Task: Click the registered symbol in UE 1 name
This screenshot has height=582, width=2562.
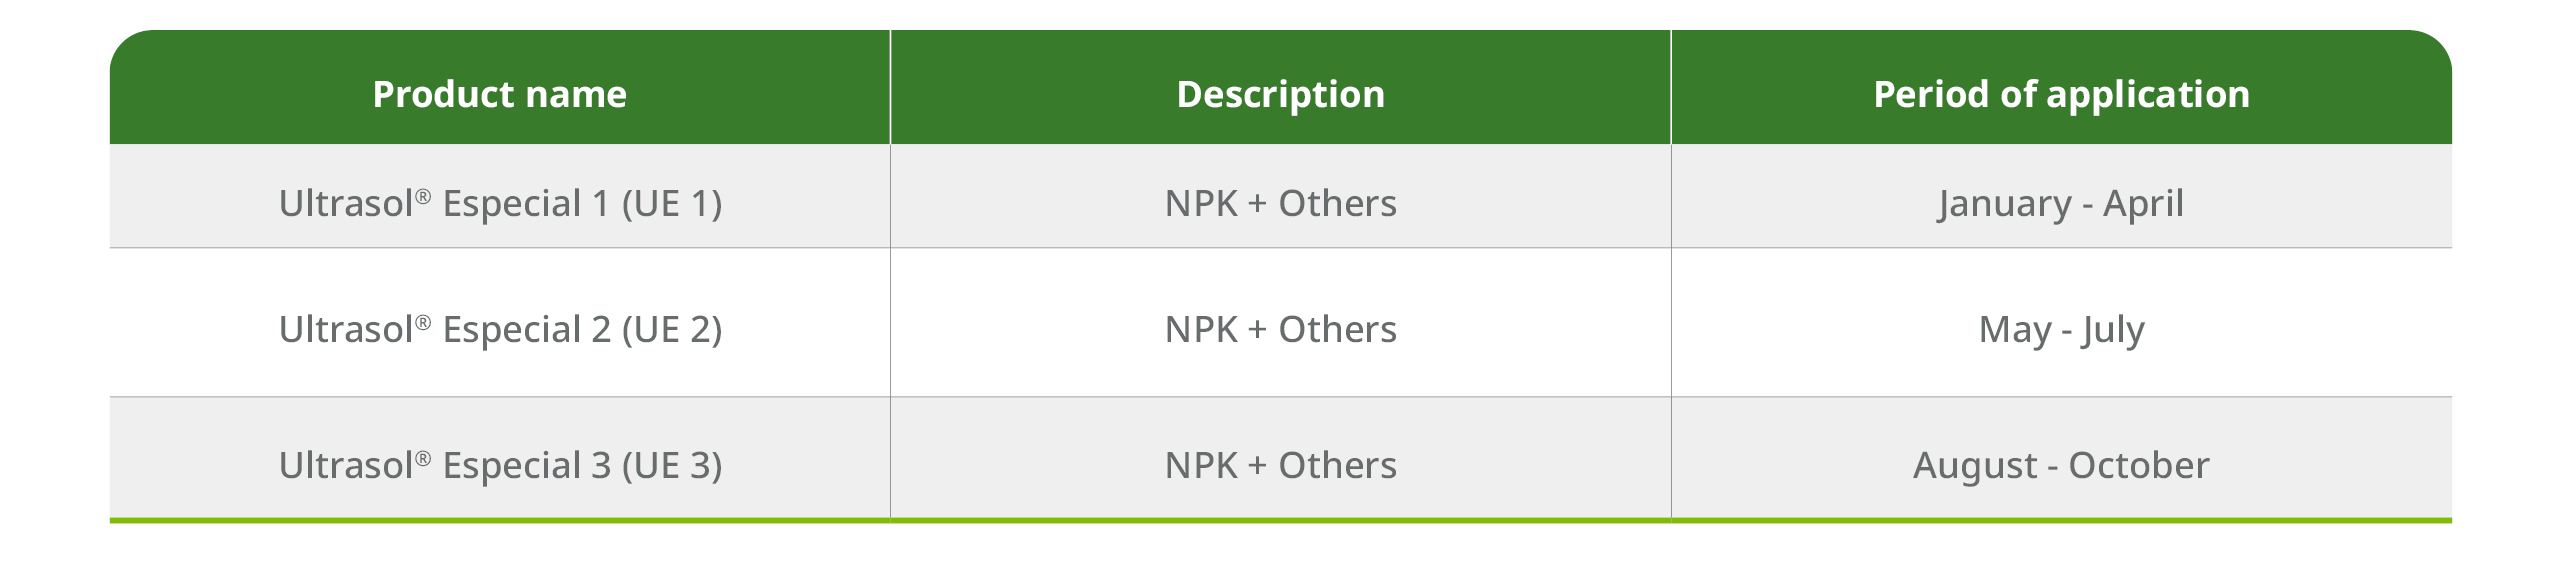Action: tap(423, 196)
